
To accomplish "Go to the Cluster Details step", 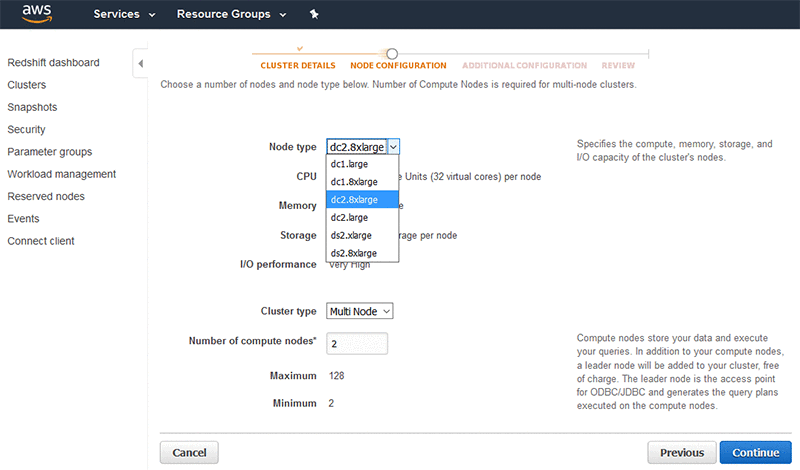I will click(298, 65).
